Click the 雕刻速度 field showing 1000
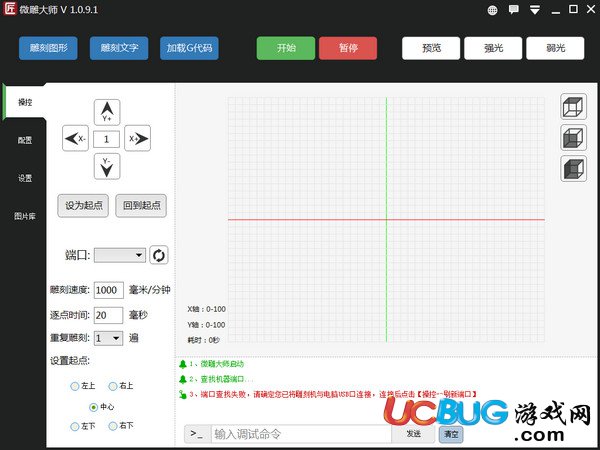 click(x=109, y=290)
